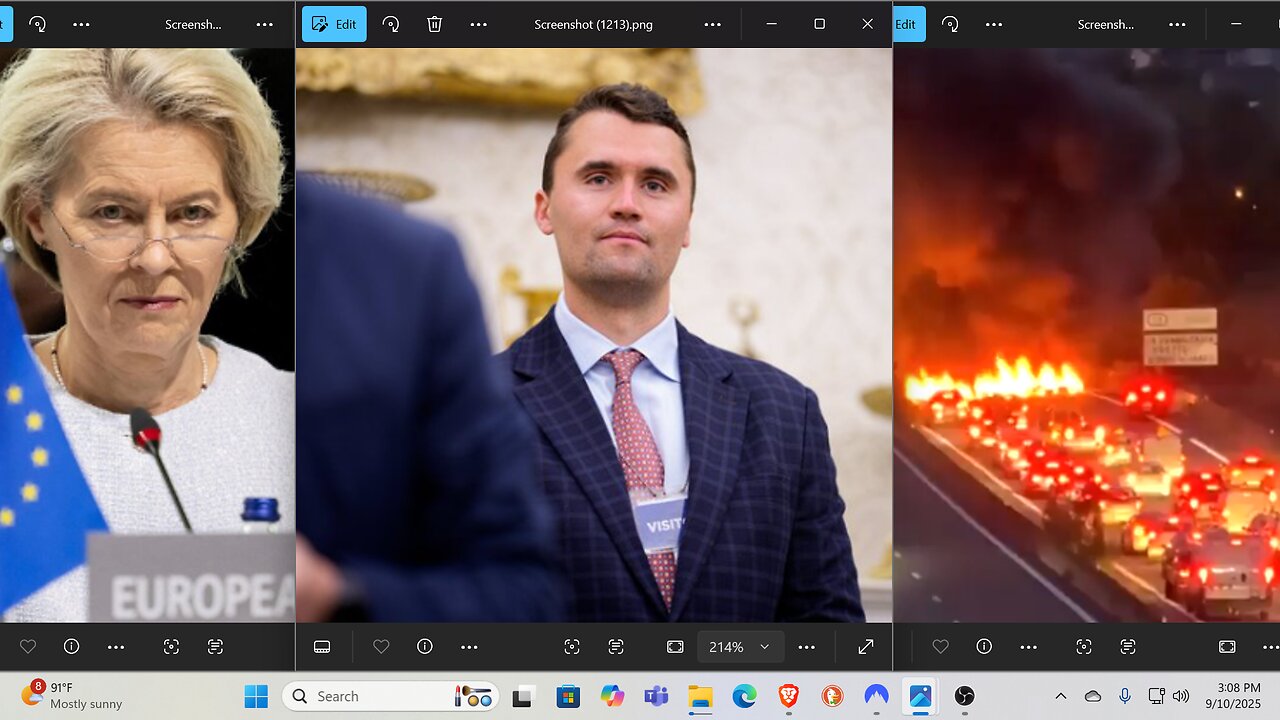The image size is (1280, 720).
Task: Open the OneDrive cloud tray icon
Action: [x=1093, y=696]
